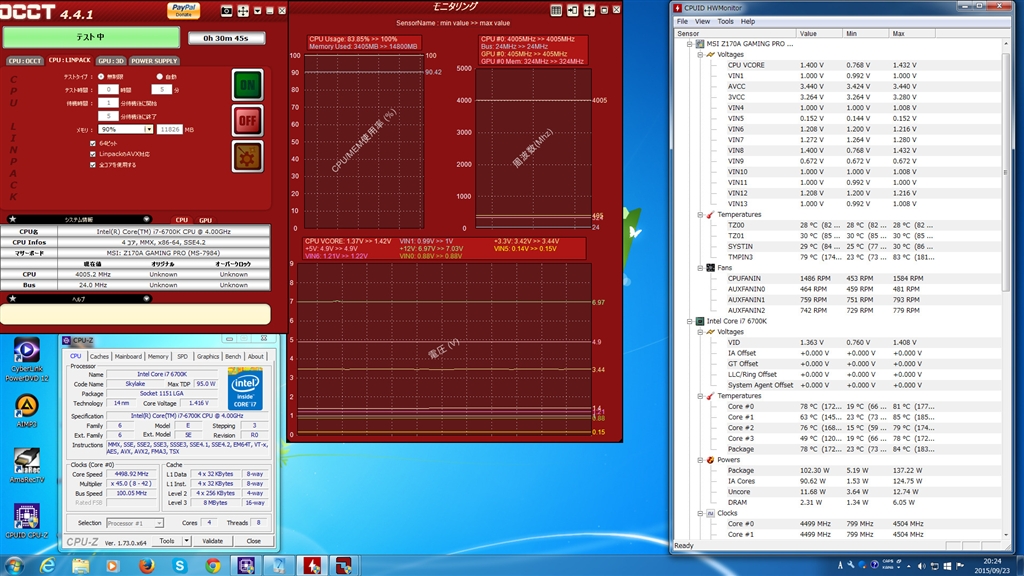Click the PayPal Donate button

coord(185,10)
